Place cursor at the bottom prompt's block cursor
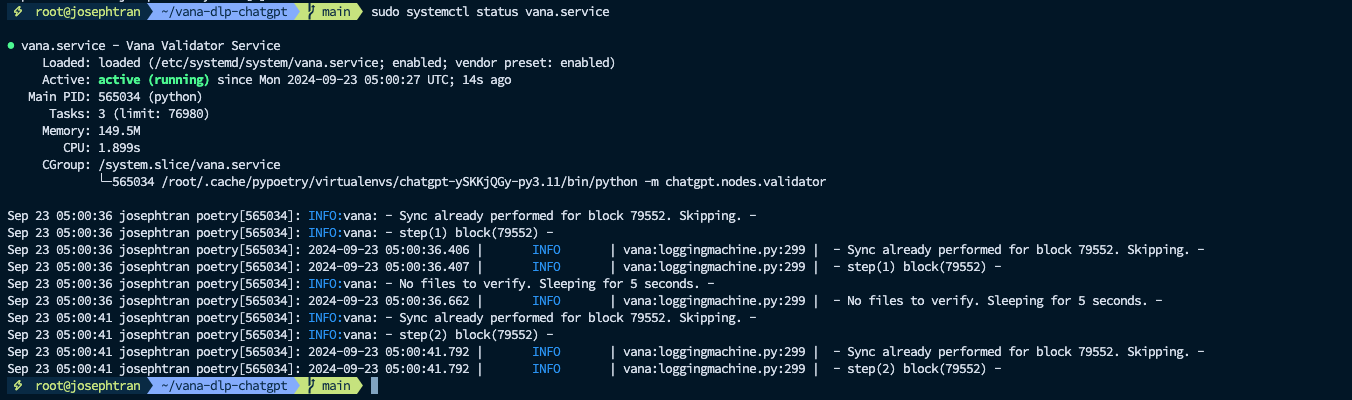The width and height of the screenshot is (1352, 400). [x=374, y=385]
